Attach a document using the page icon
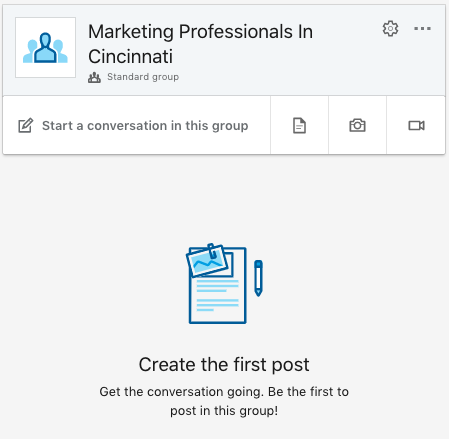 [299, 126]
